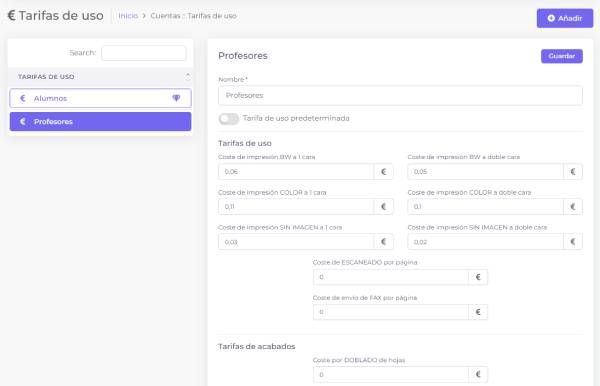Click euro icon of SIN IMAGEN 1 cara field
The image size is (600, 386).
click(x=383, y=242)
